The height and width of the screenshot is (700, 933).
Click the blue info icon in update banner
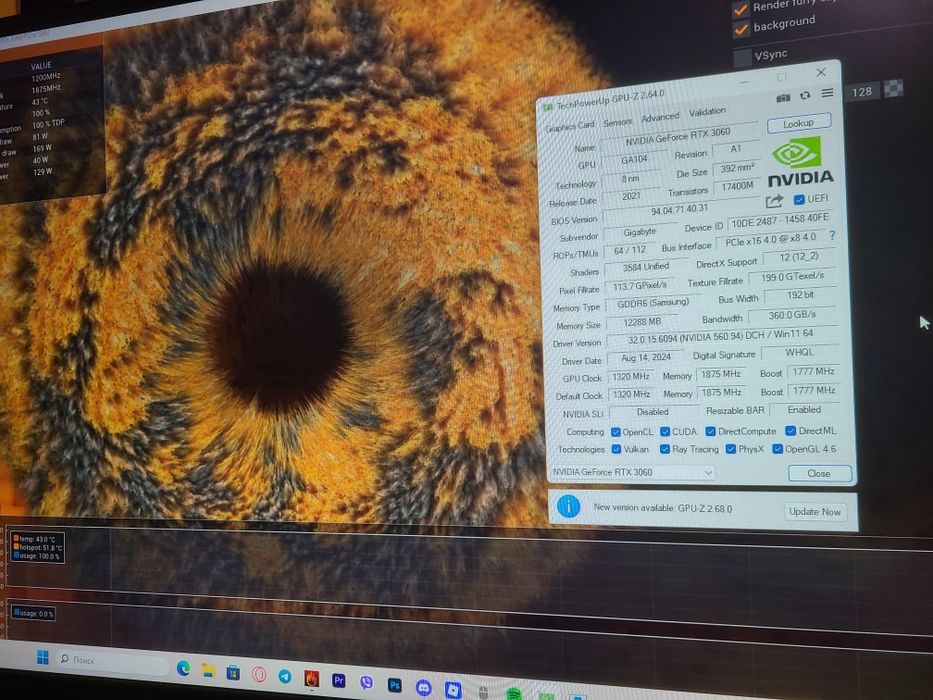tap(568, 506)
